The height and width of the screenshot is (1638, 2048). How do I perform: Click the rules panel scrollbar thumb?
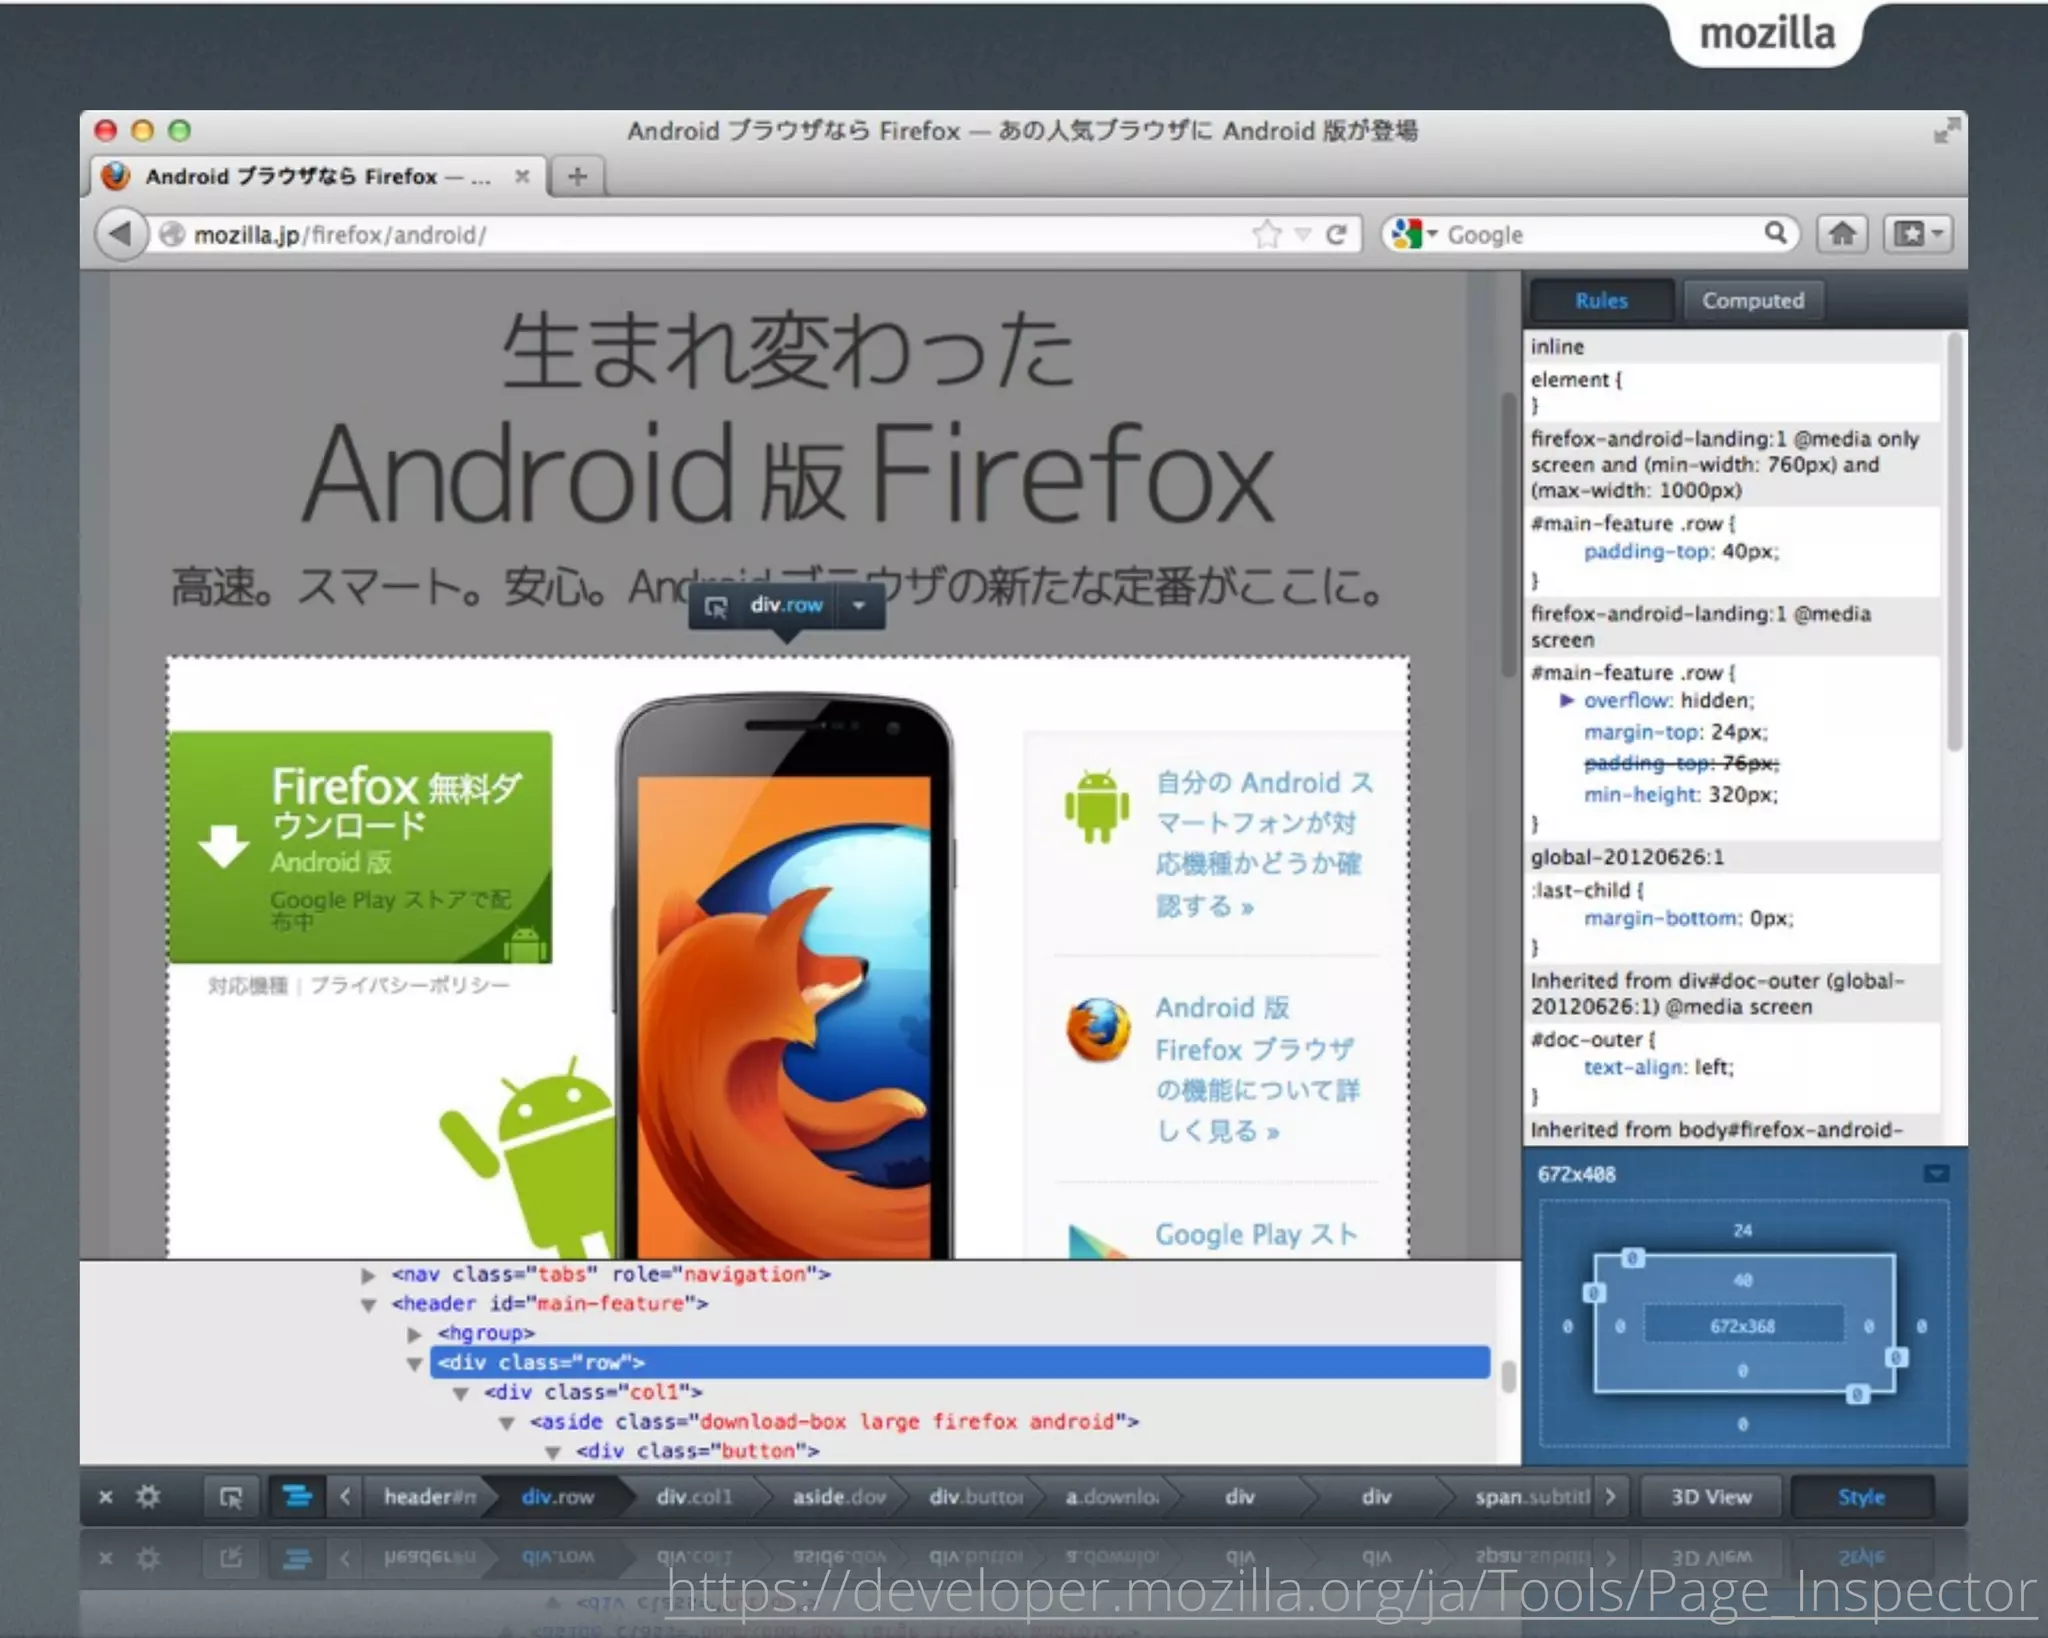click(1955, 542)
